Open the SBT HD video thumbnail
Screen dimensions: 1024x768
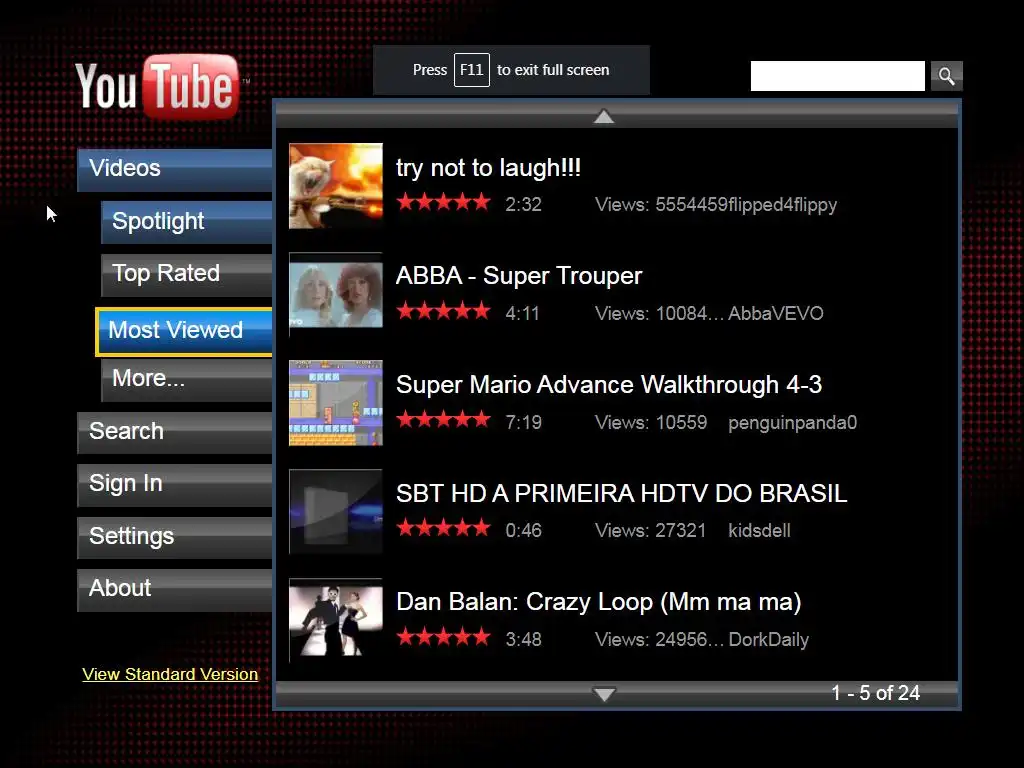pyautogui.click(x=336, y=511)
